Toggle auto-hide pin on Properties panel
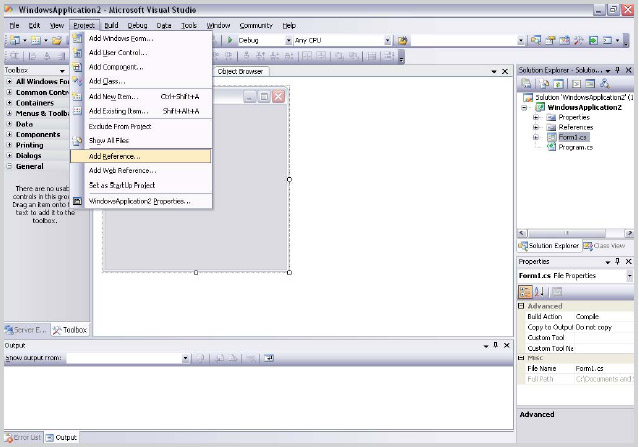 pos(618,261)
